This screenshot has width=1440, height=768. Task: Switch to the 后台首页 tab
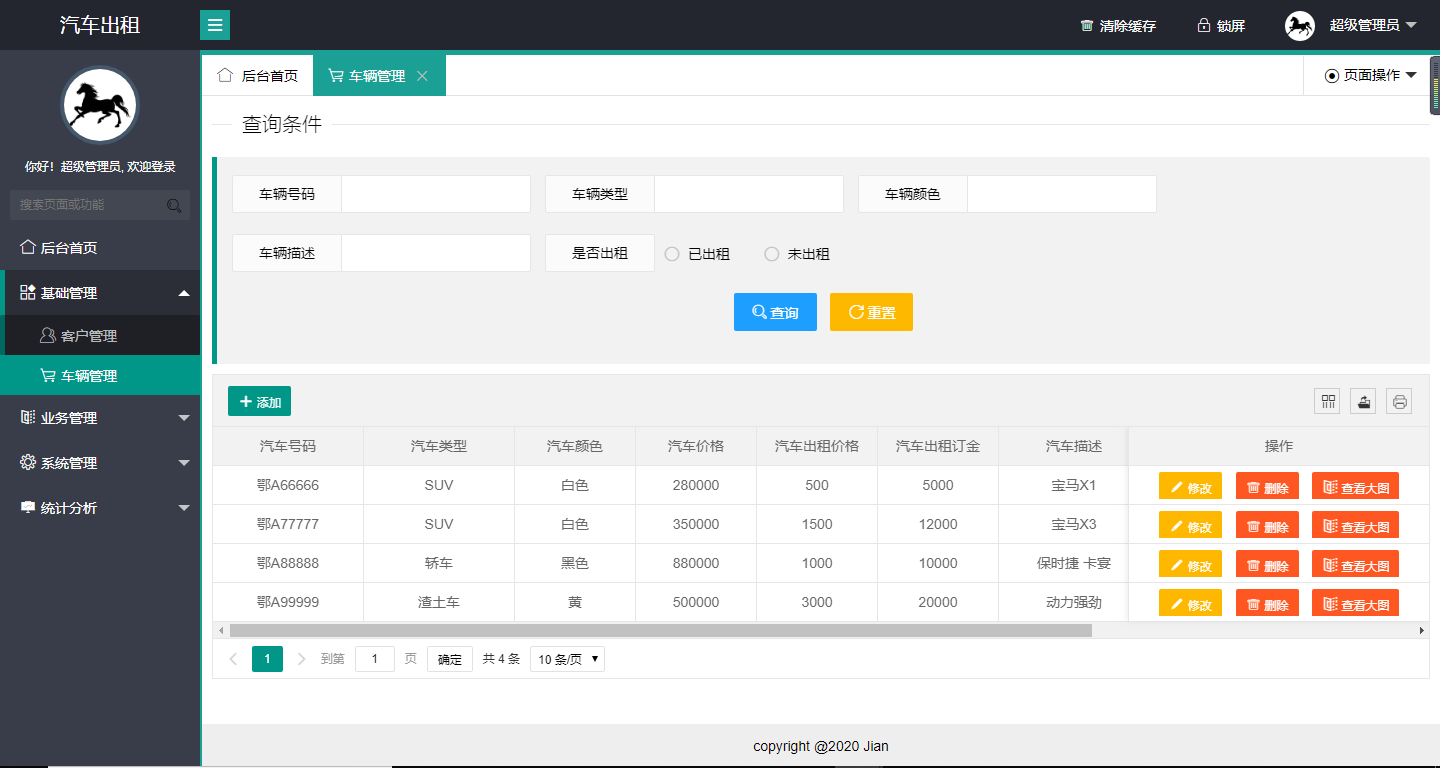(x=258, y=76)
